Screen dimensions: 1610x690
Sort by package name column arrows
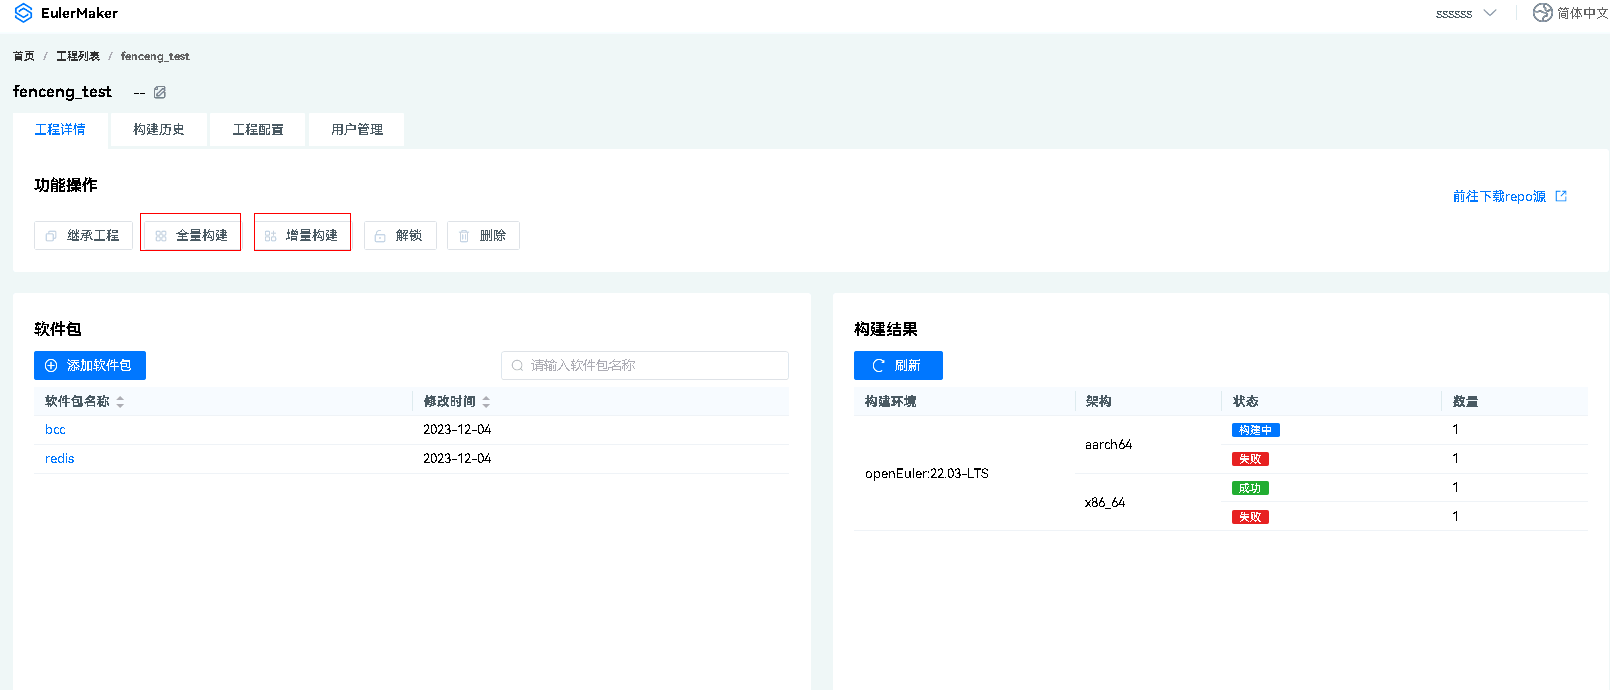[120, 402]
